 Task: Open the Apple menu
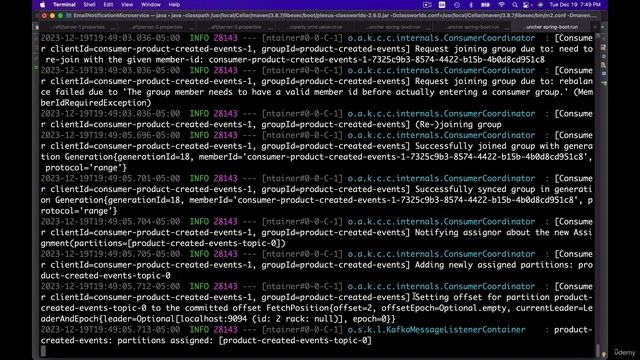pos(42,5)
